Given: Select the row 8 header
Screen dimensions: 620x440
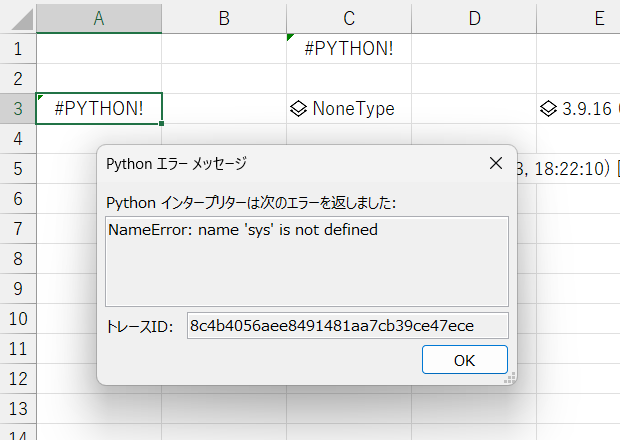Looking at the screenshot, I should (x=18, y=259).
